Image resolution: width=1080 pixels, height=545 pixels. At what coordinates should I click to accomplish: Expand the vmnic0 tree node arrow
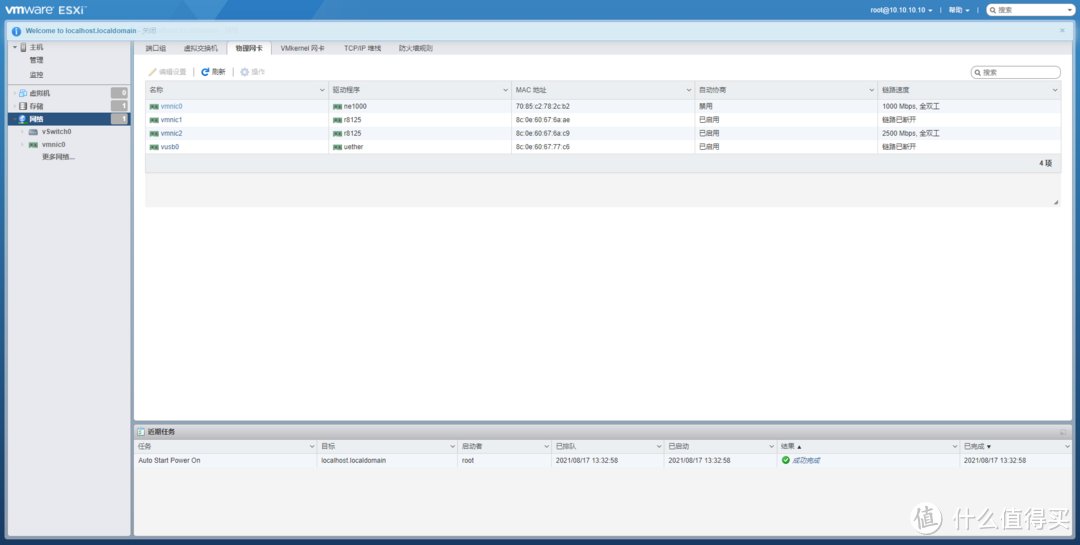[22, 145]
